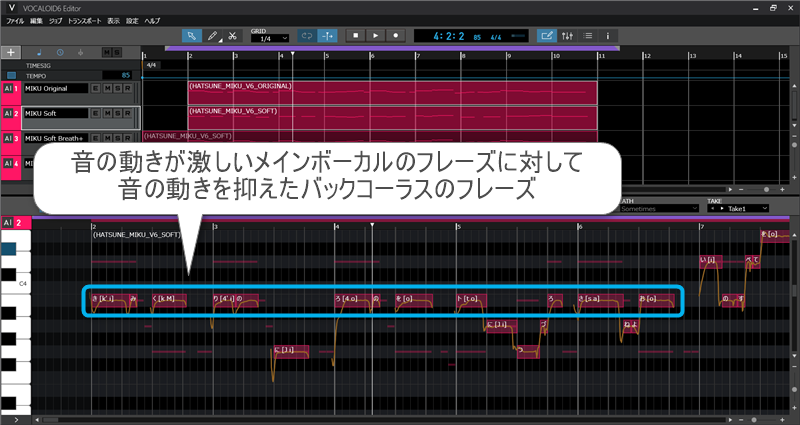Toggle the diamond marker icon in track header
The width and height of the screenshot is (800, 425).
pos(80,53)
